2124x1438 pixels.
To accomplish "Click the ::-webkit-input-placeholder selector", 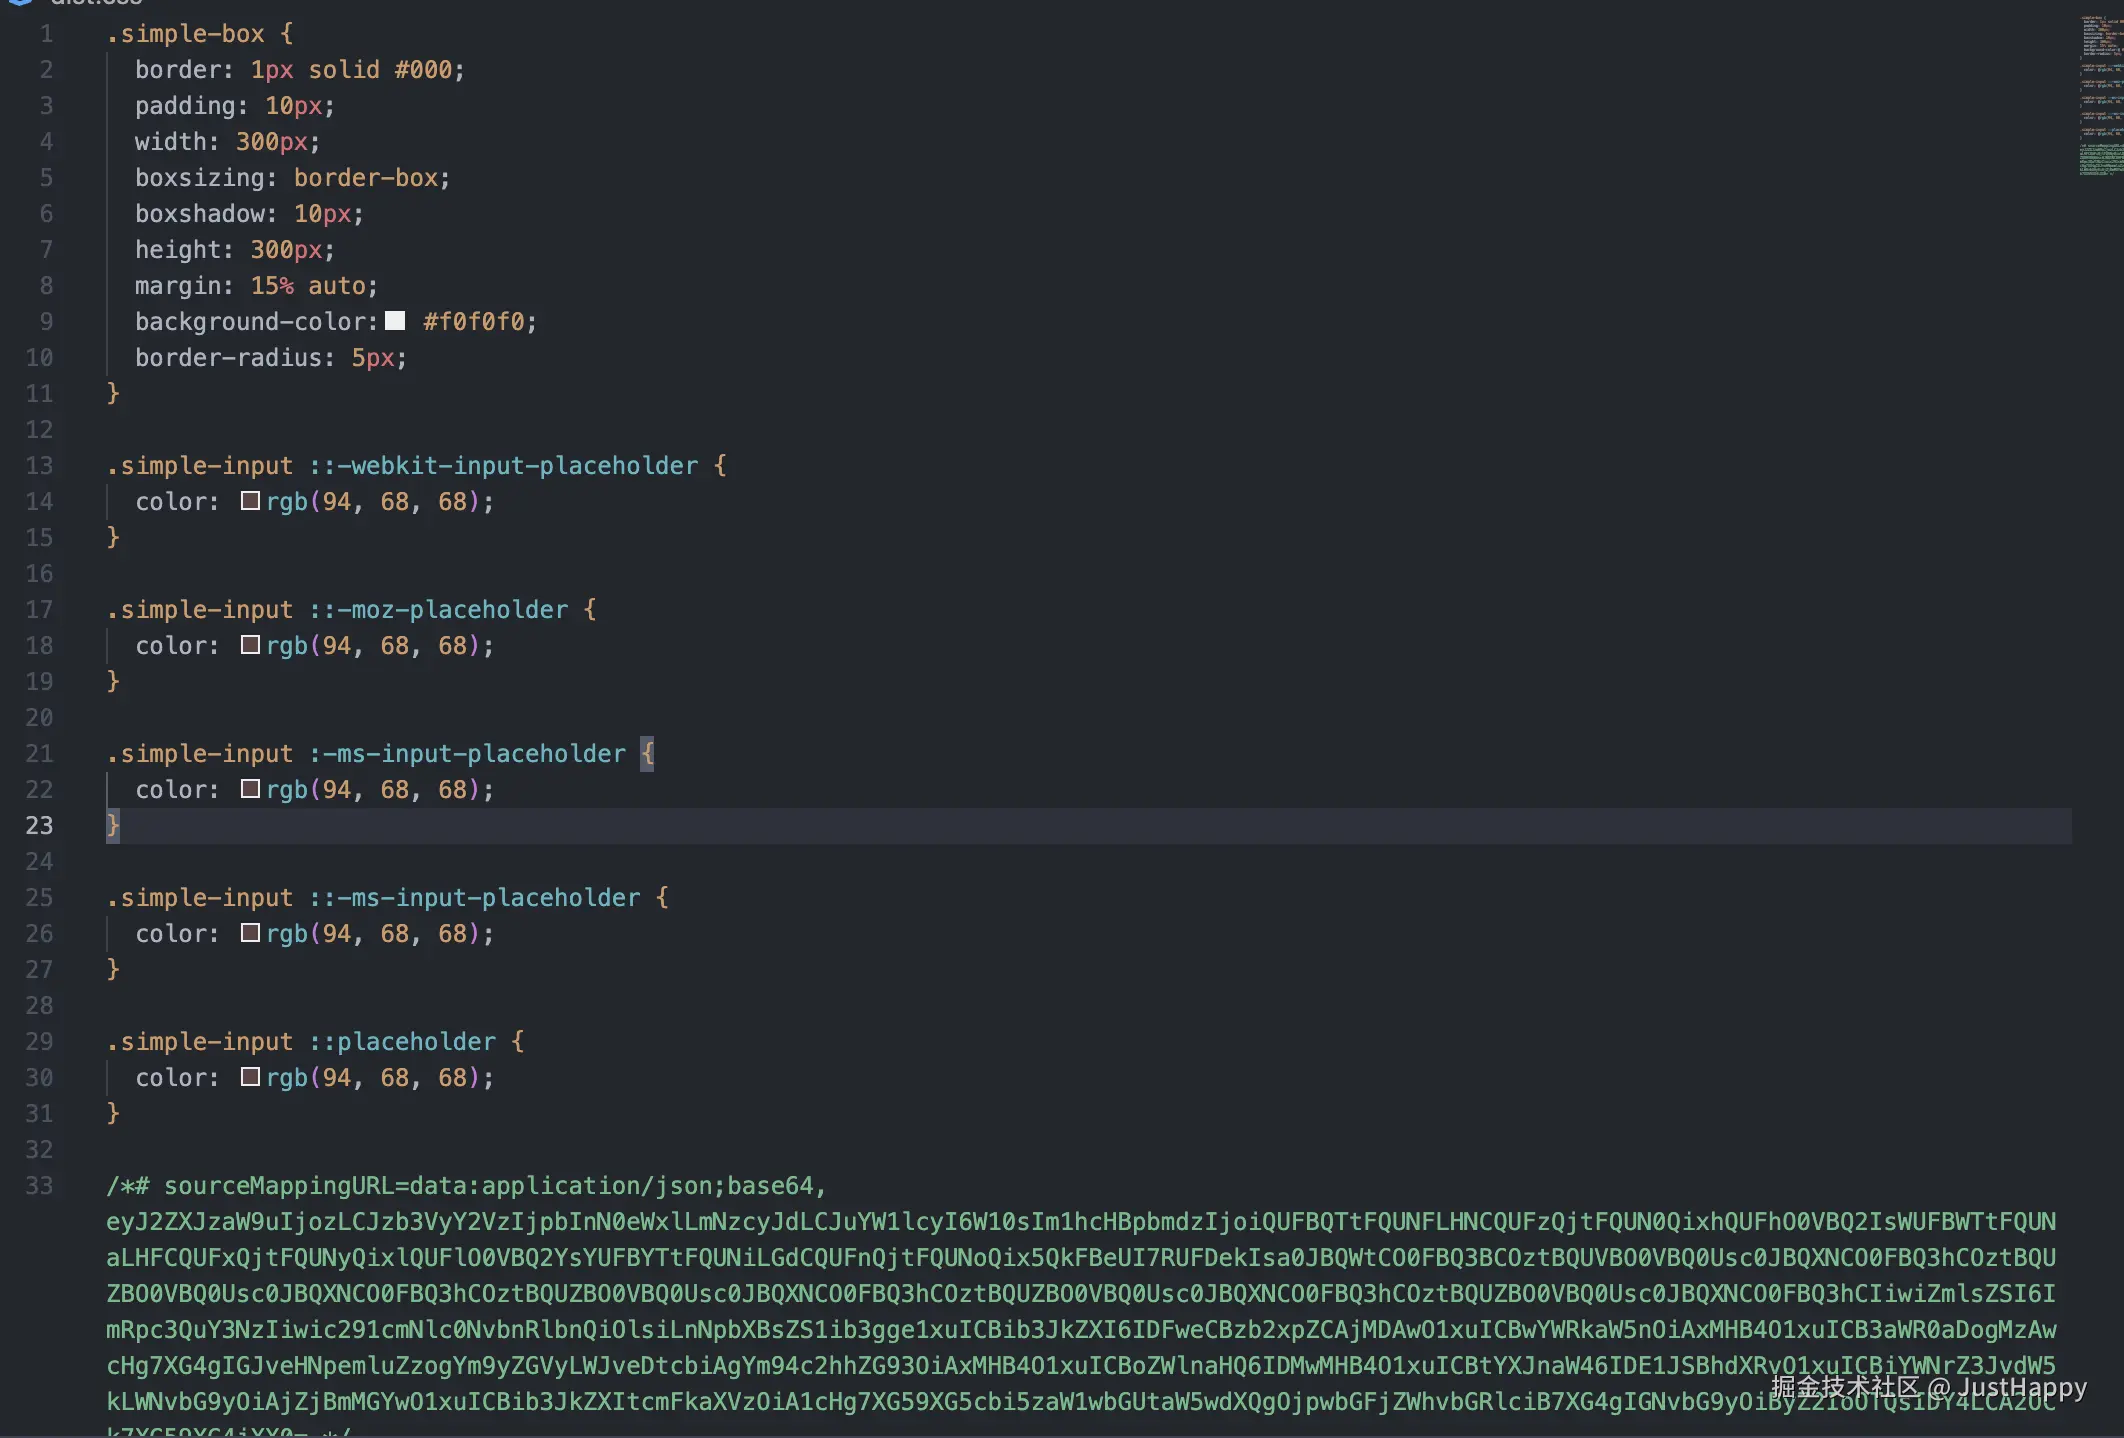I will [x=503, y=466].
